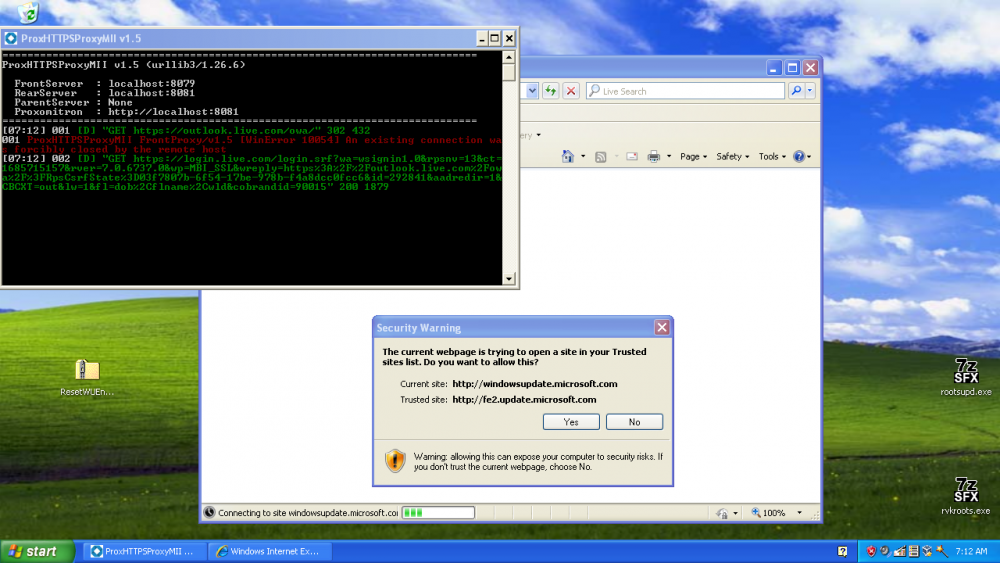Focus the Live Search input box
Screen dimensions: 1000x563
686,91
